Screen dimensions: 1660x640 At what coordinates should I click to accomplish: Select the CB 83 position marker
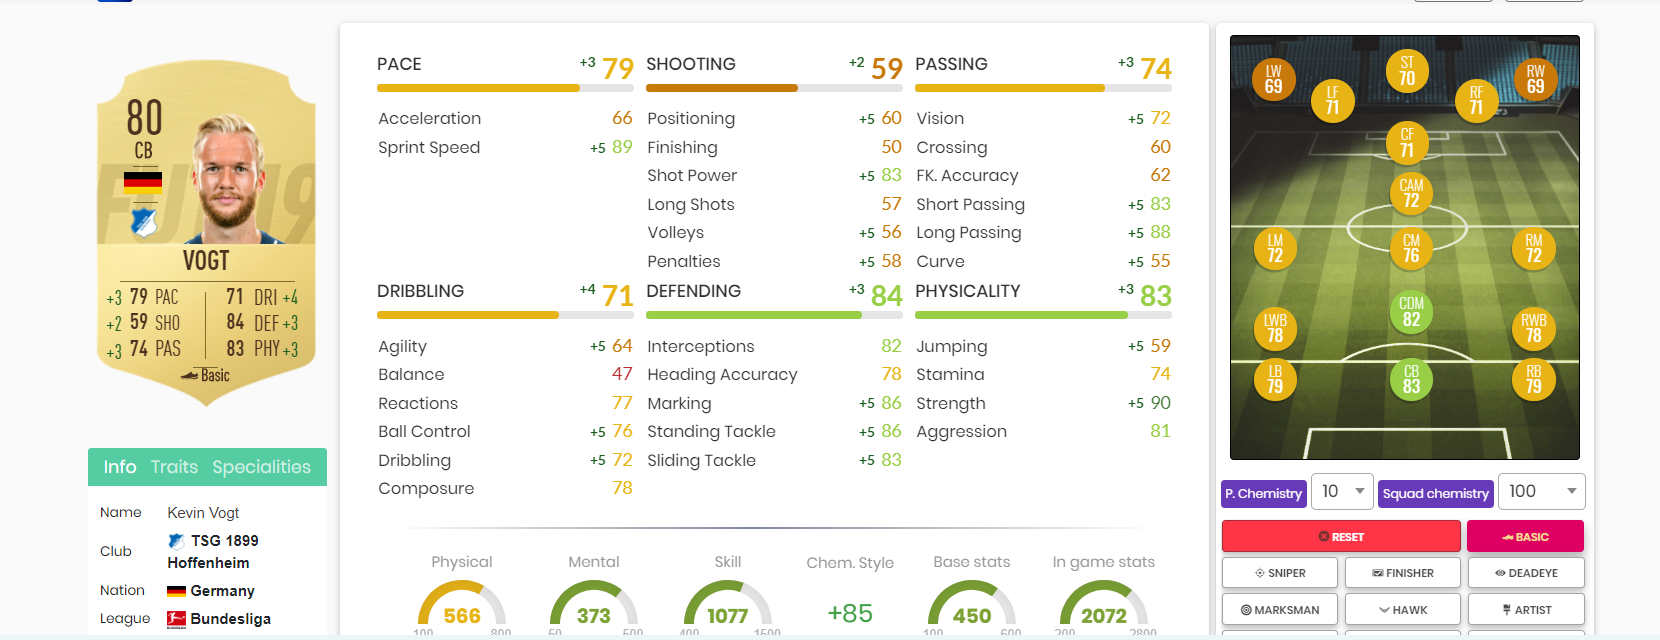[x=1411, y=379]
